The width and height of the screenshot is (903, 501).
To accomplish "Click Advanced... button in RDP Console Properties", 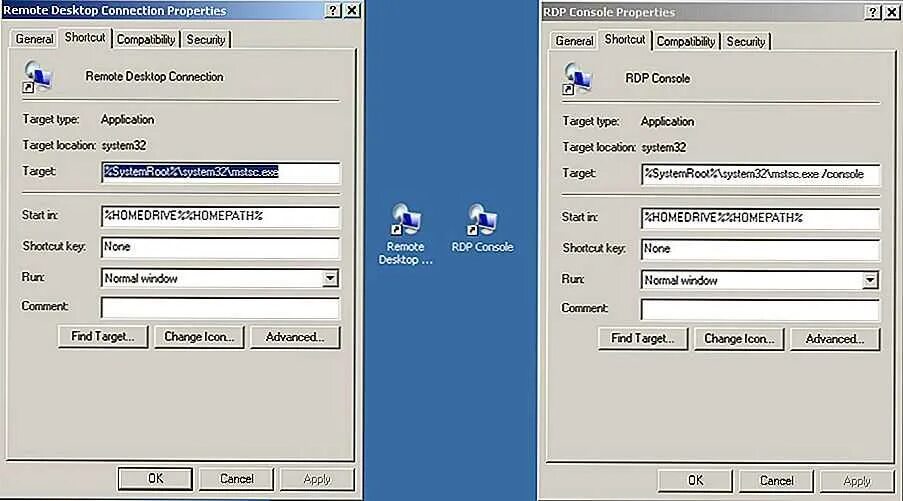I will coord(835,339).
